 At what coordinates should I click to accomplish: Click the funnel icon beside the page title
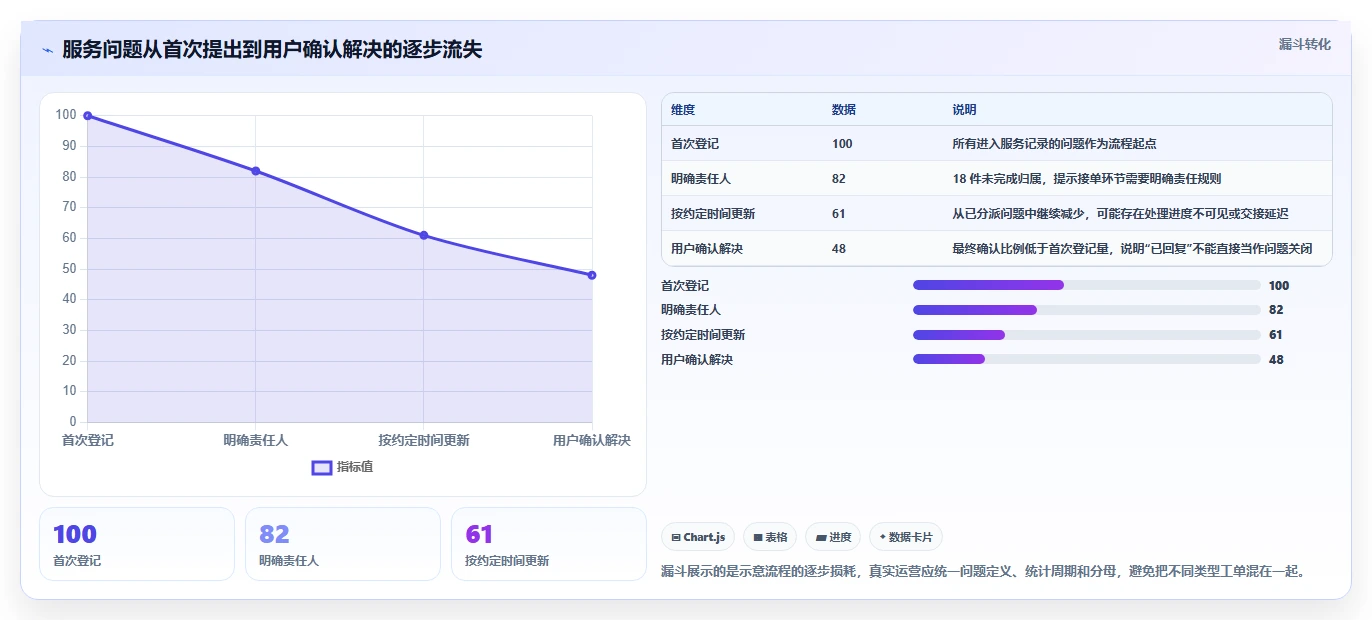[x=47, y=49]
